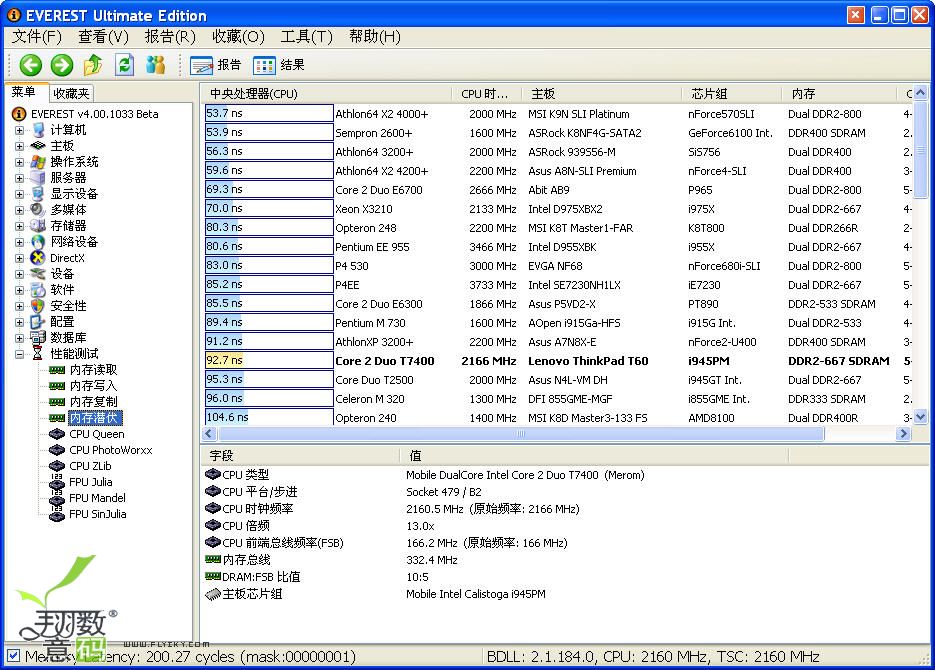Open the 报告(R) menu
This screenshot has width=935, height=670.
[x=170, y=37]
